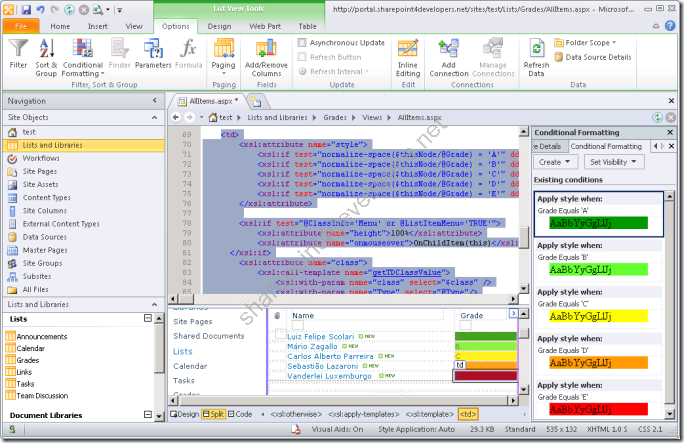The height and width of the screenshot is (443, 684).
Task: Switch to Split view
Action: 213,414
